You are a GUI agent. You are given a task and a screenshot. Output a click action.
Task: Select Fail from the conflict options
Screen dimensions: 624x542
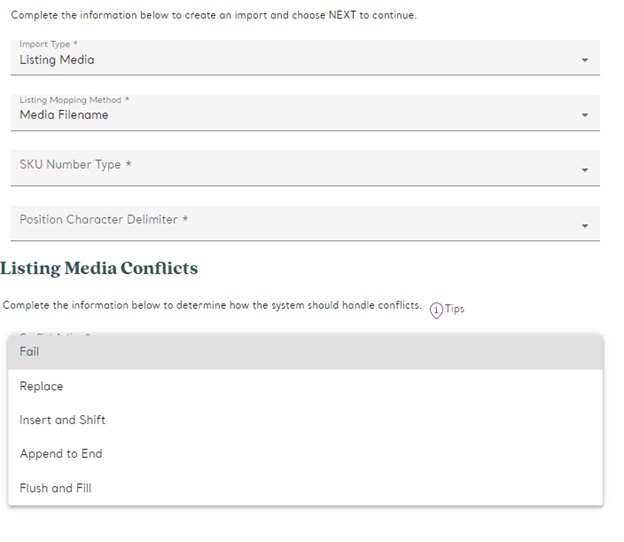pos(30,352)
